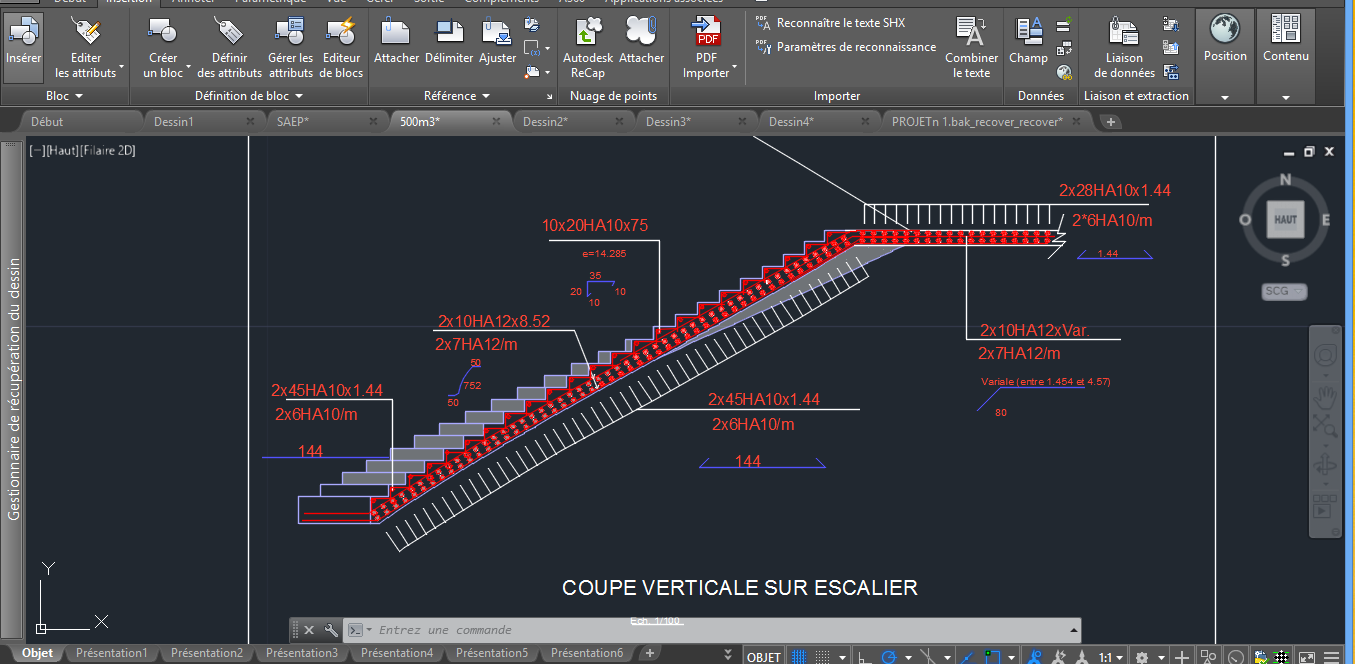
Task: Toggle isometric drafting in status bar
Action: 929,657
